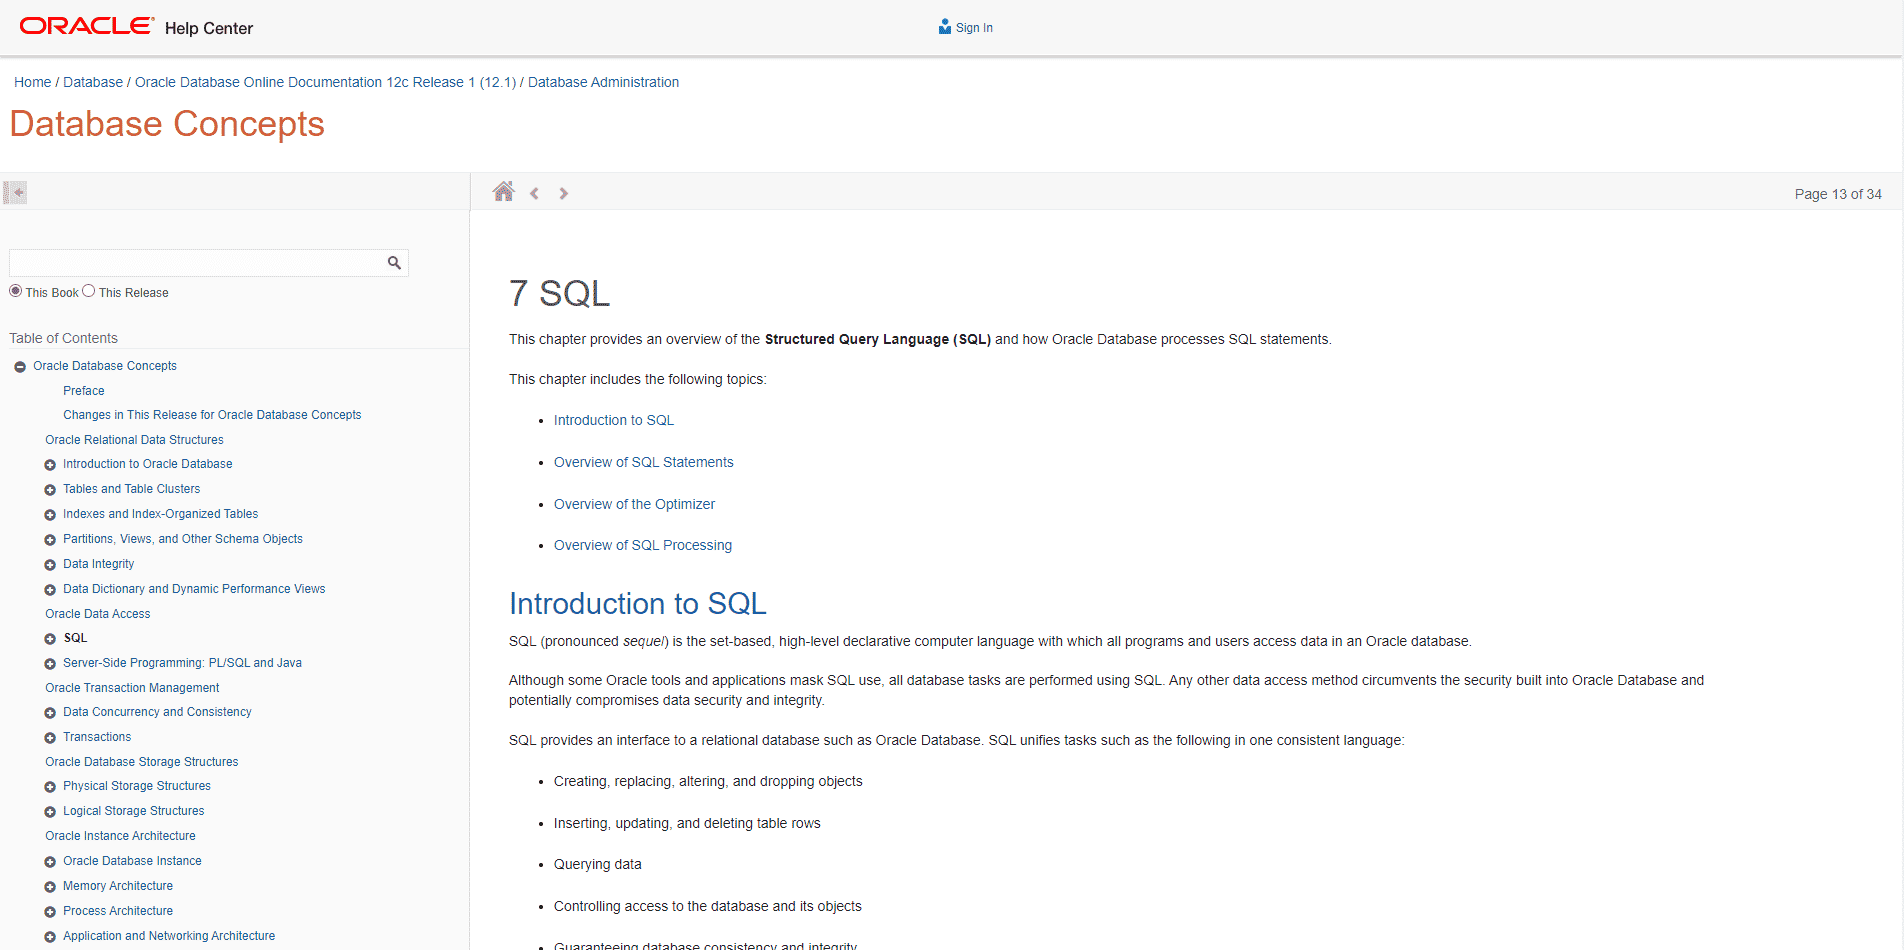Screen dimensions: 1904x950
Task: Open the Preface entry in contents
Action: click(84, 391)
